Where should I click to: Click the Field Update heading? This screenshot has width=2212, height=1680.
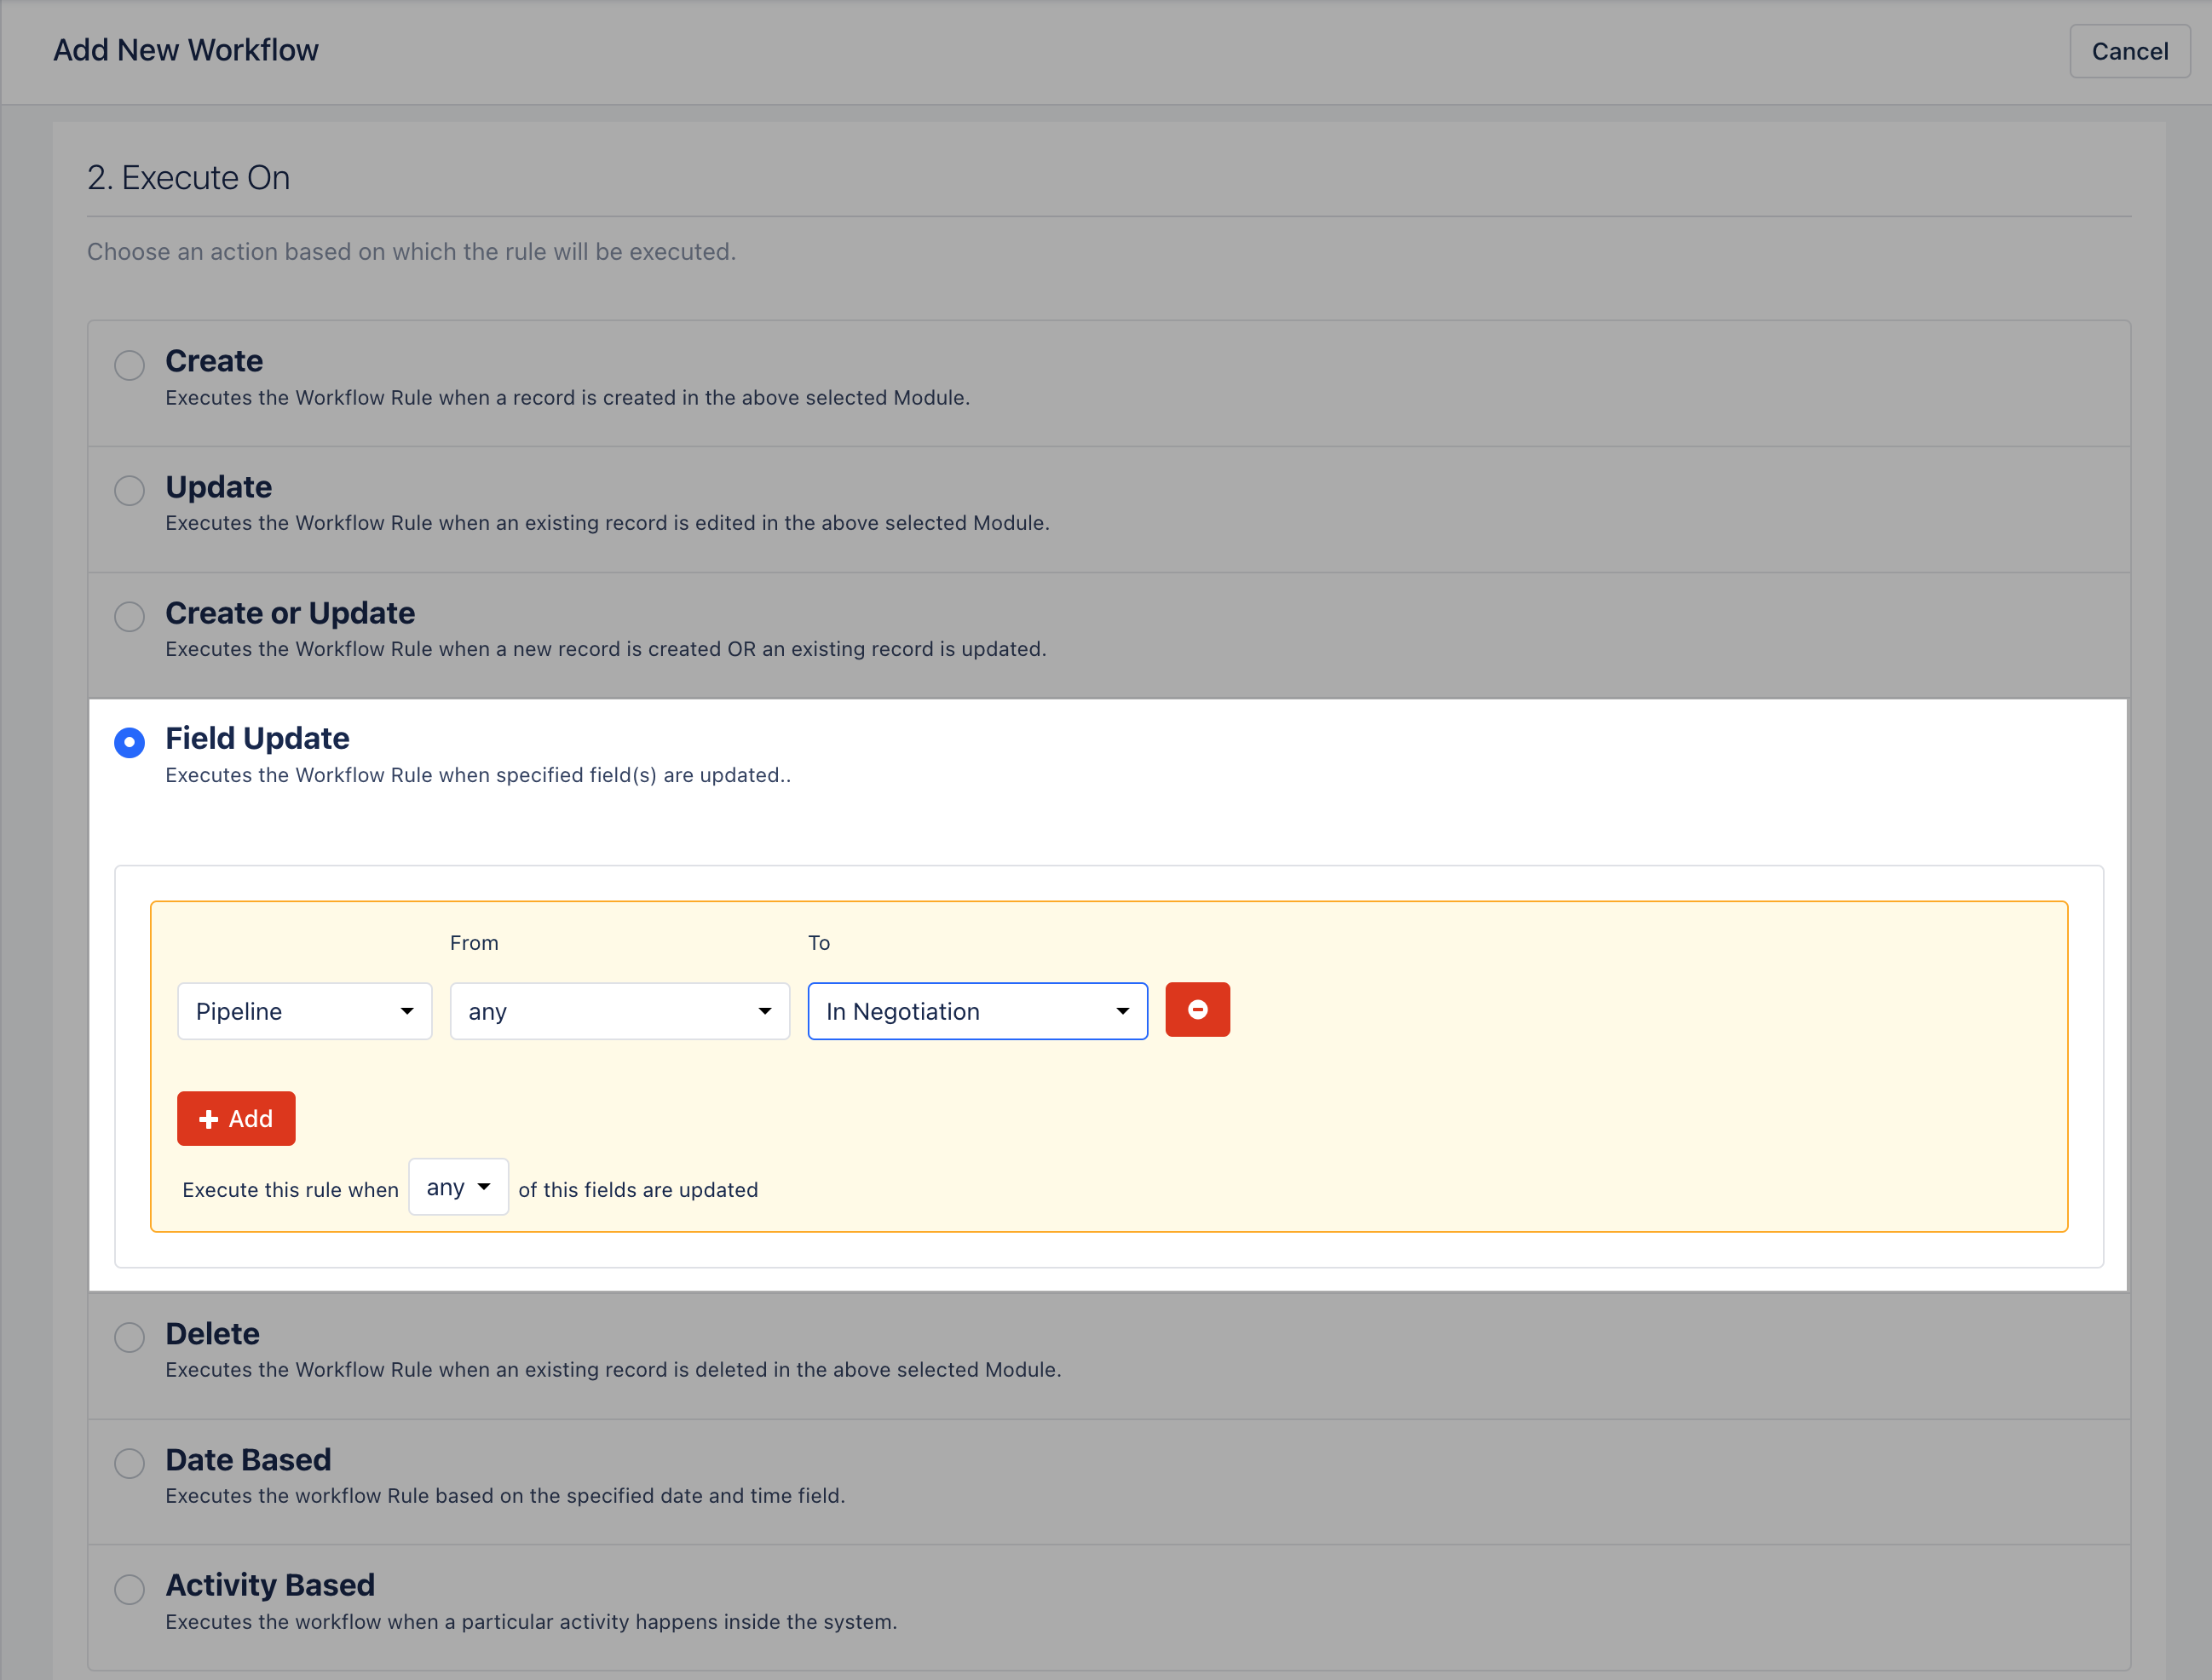(257, 738)
